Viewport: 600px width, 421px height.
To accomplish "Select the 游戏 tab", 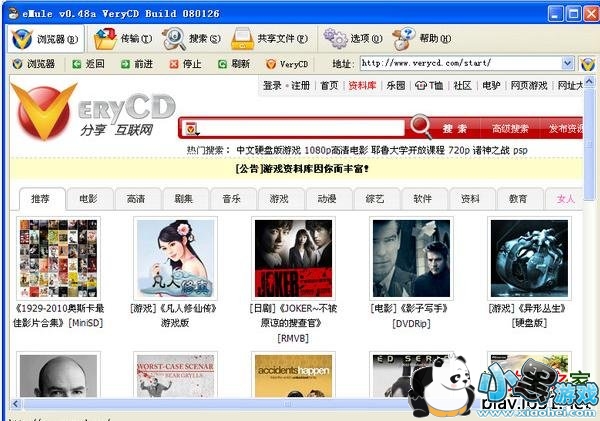I will click(280, 199).
